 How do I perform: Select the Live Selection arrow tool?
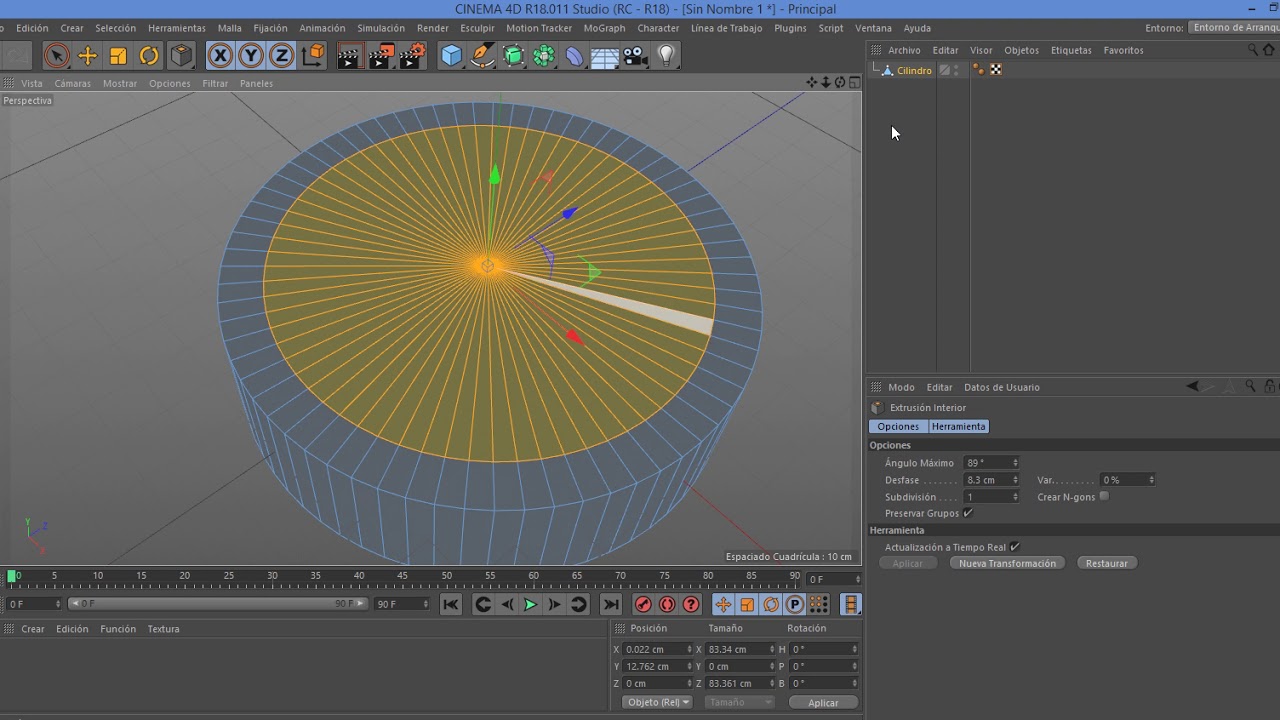(57, 56)
